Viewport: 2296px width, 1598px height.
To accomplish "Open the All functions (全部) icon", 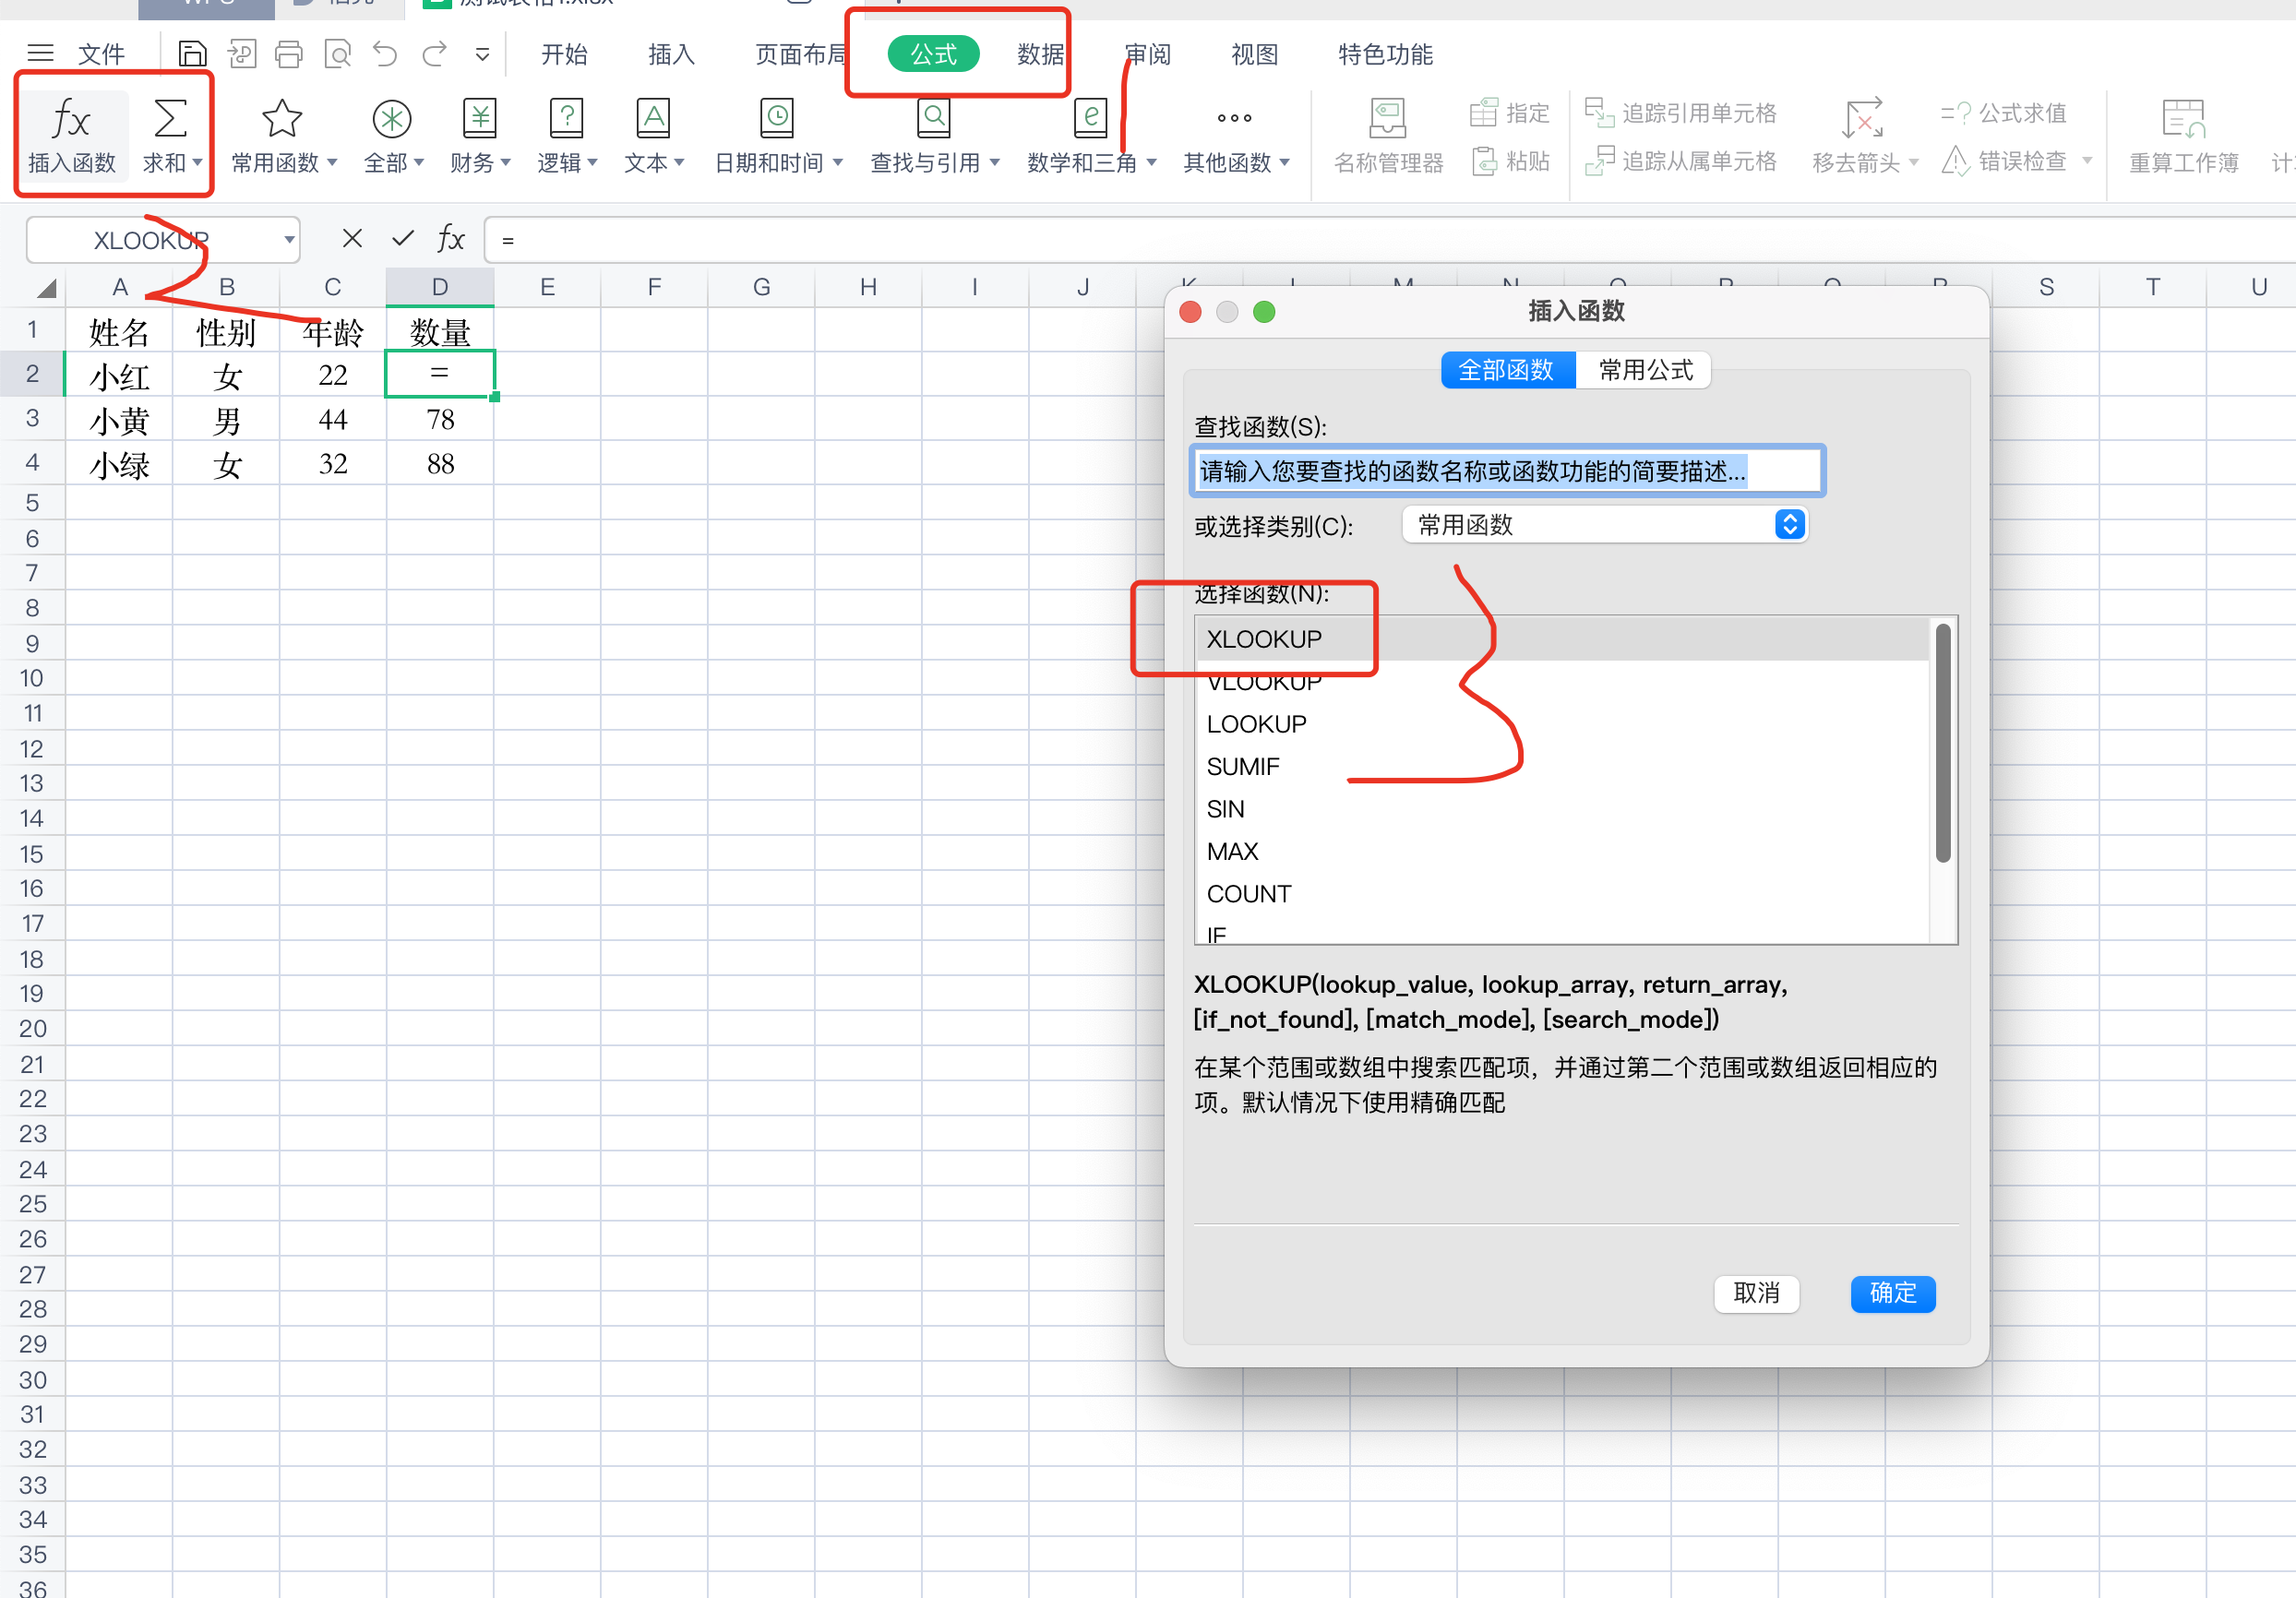I will 392,119.
